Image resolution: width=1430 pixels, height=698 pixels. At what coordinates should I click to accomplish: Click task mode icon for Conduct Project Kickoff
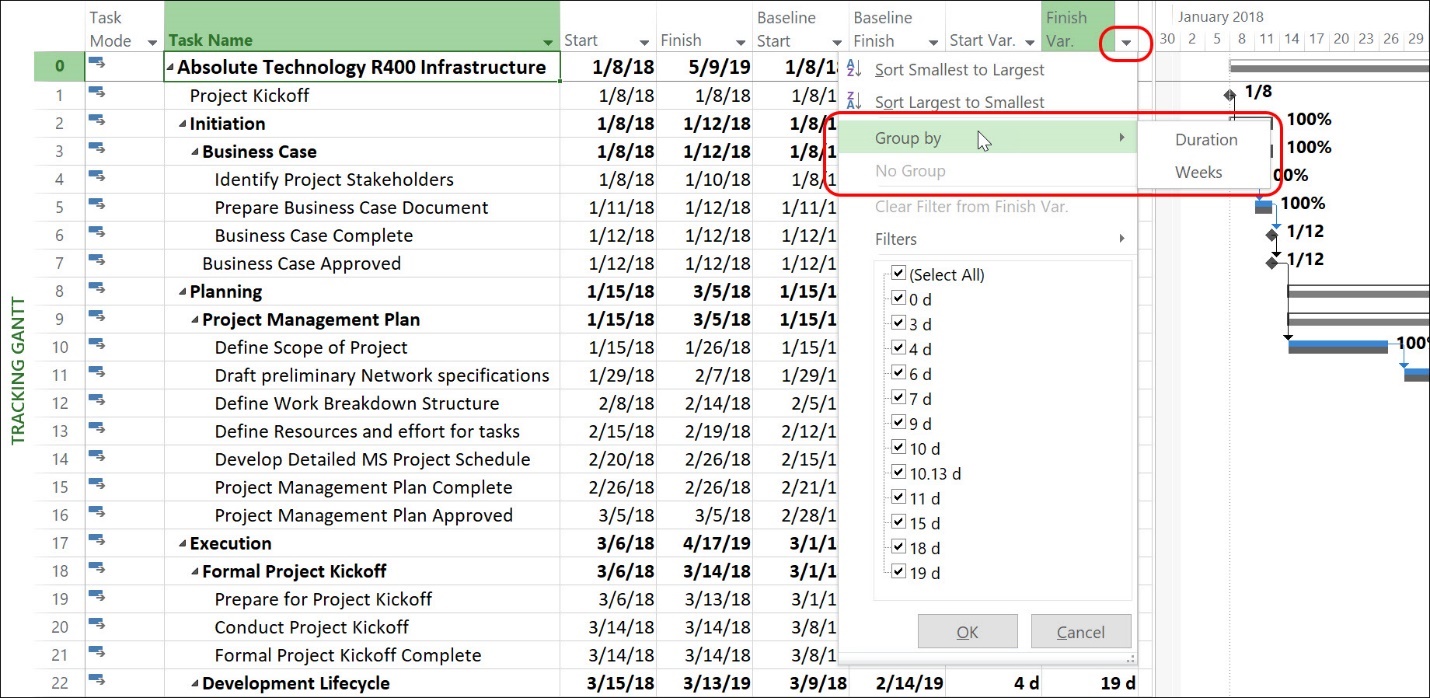[97, 624]
